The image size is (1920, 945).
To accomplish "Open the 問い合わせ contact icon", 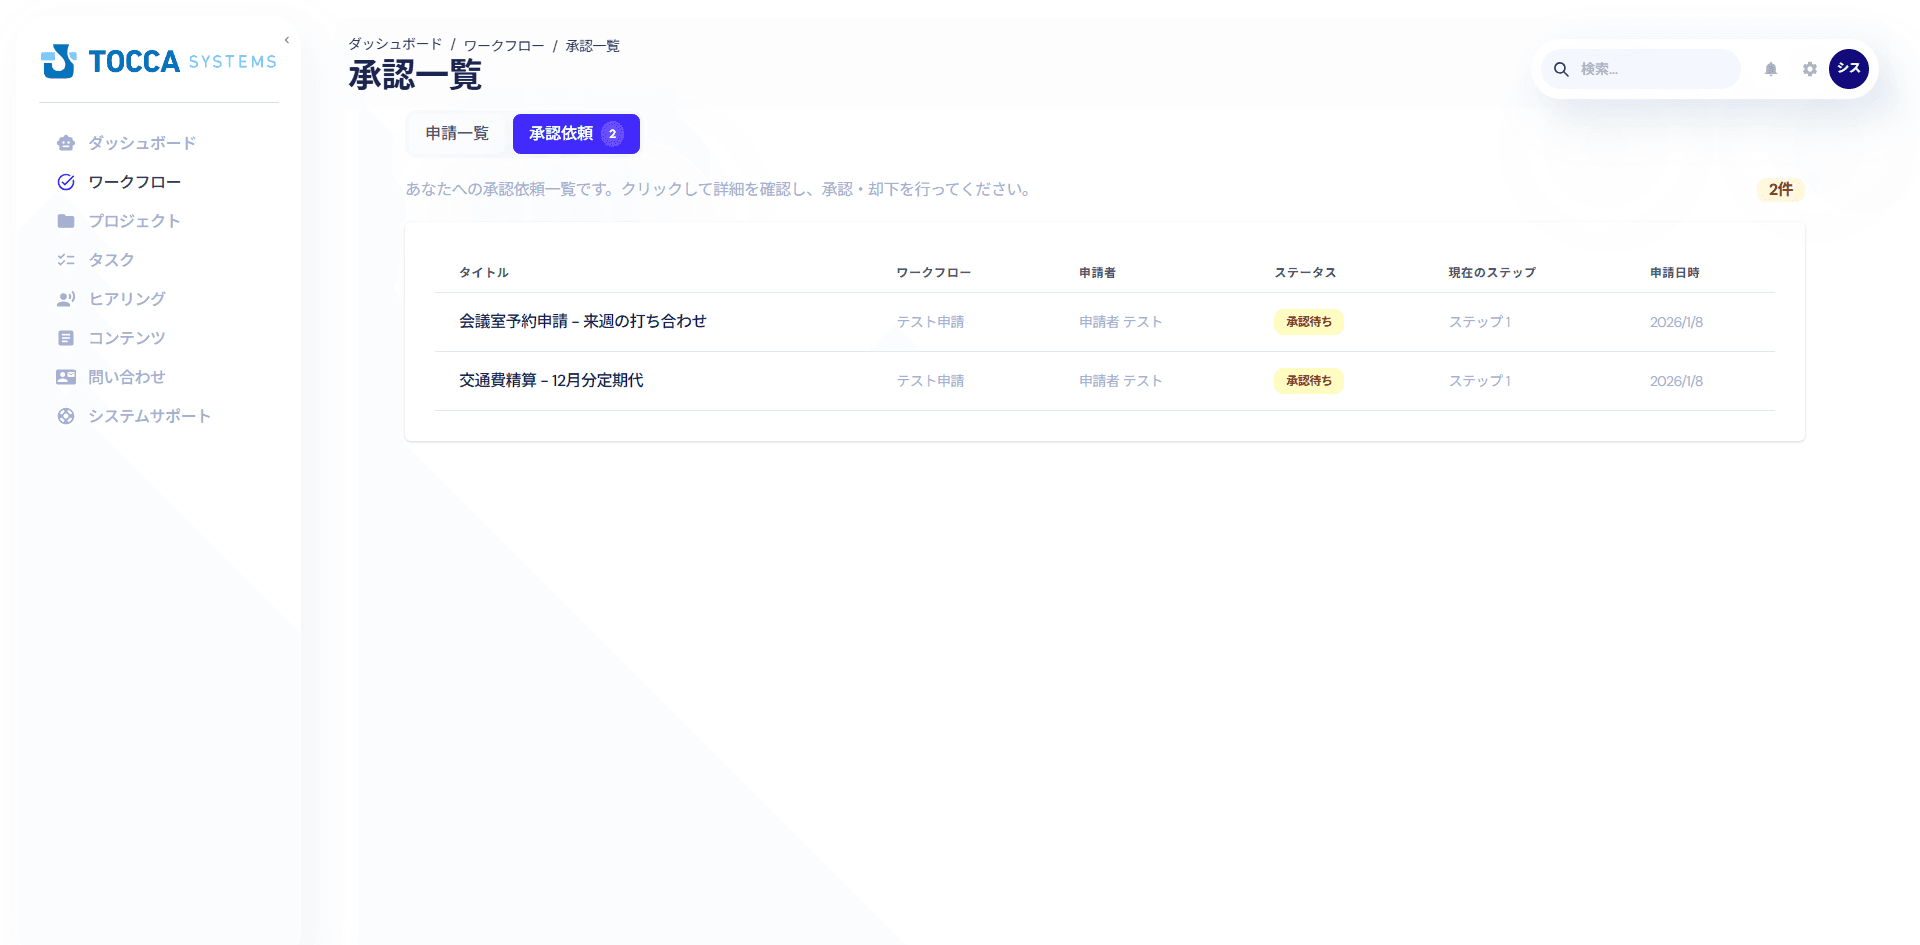I will pyautogui.click(x=66, y=376).
